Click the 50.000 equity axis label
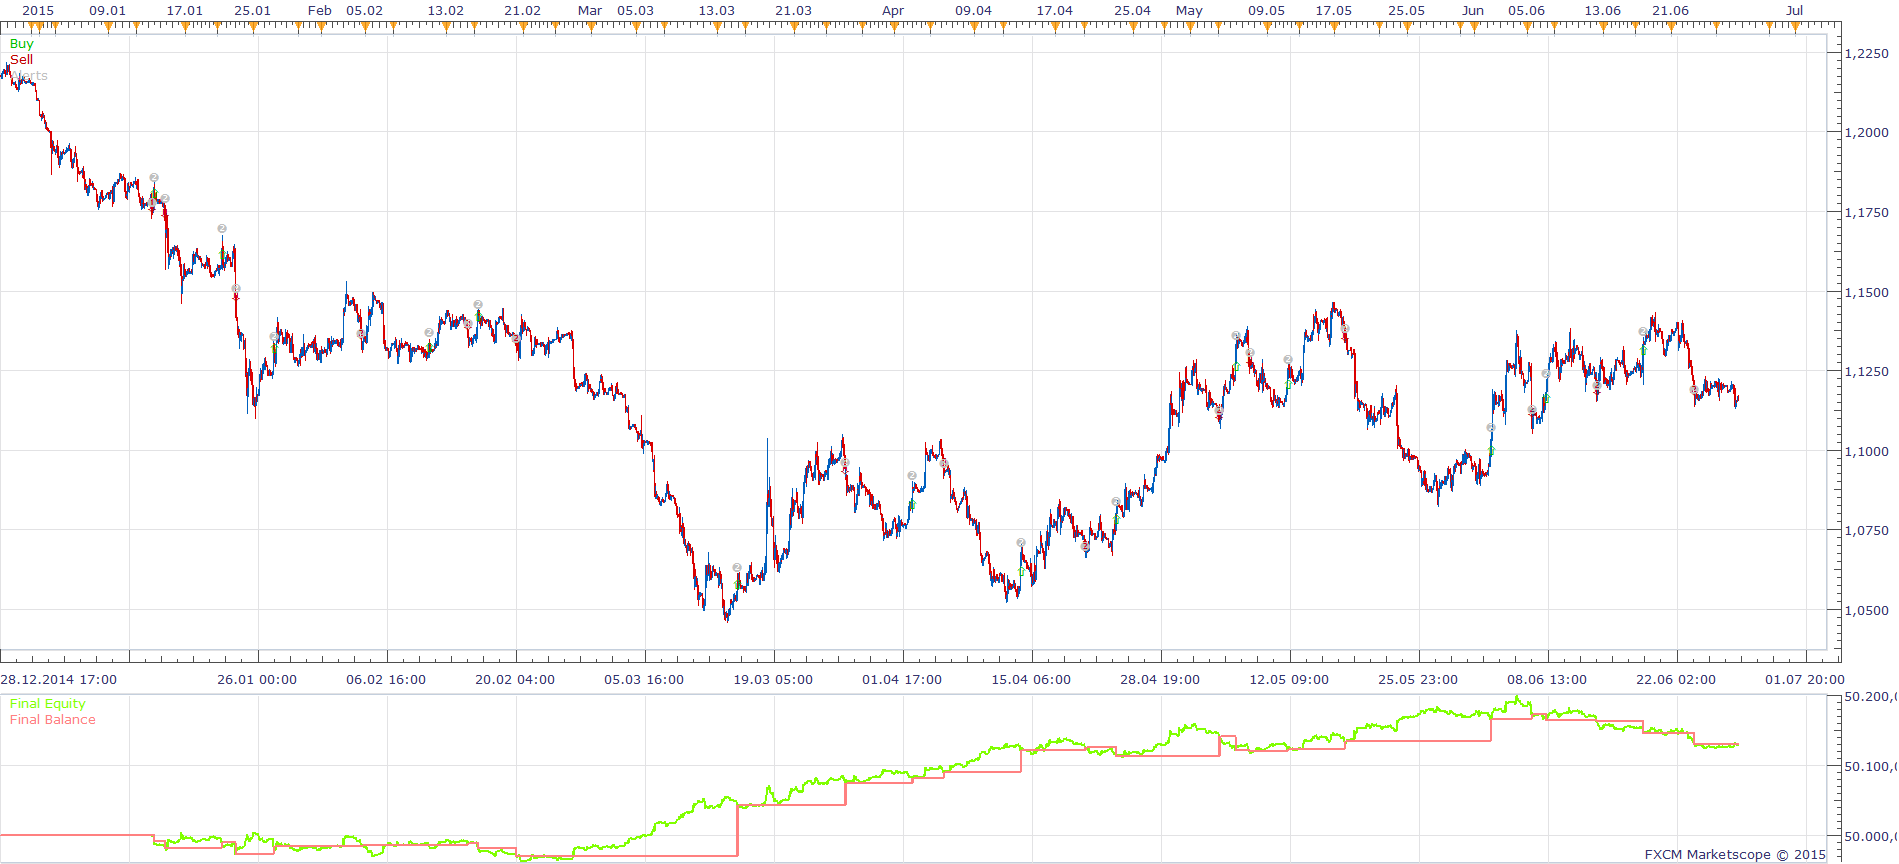 tap(1870, 837)
